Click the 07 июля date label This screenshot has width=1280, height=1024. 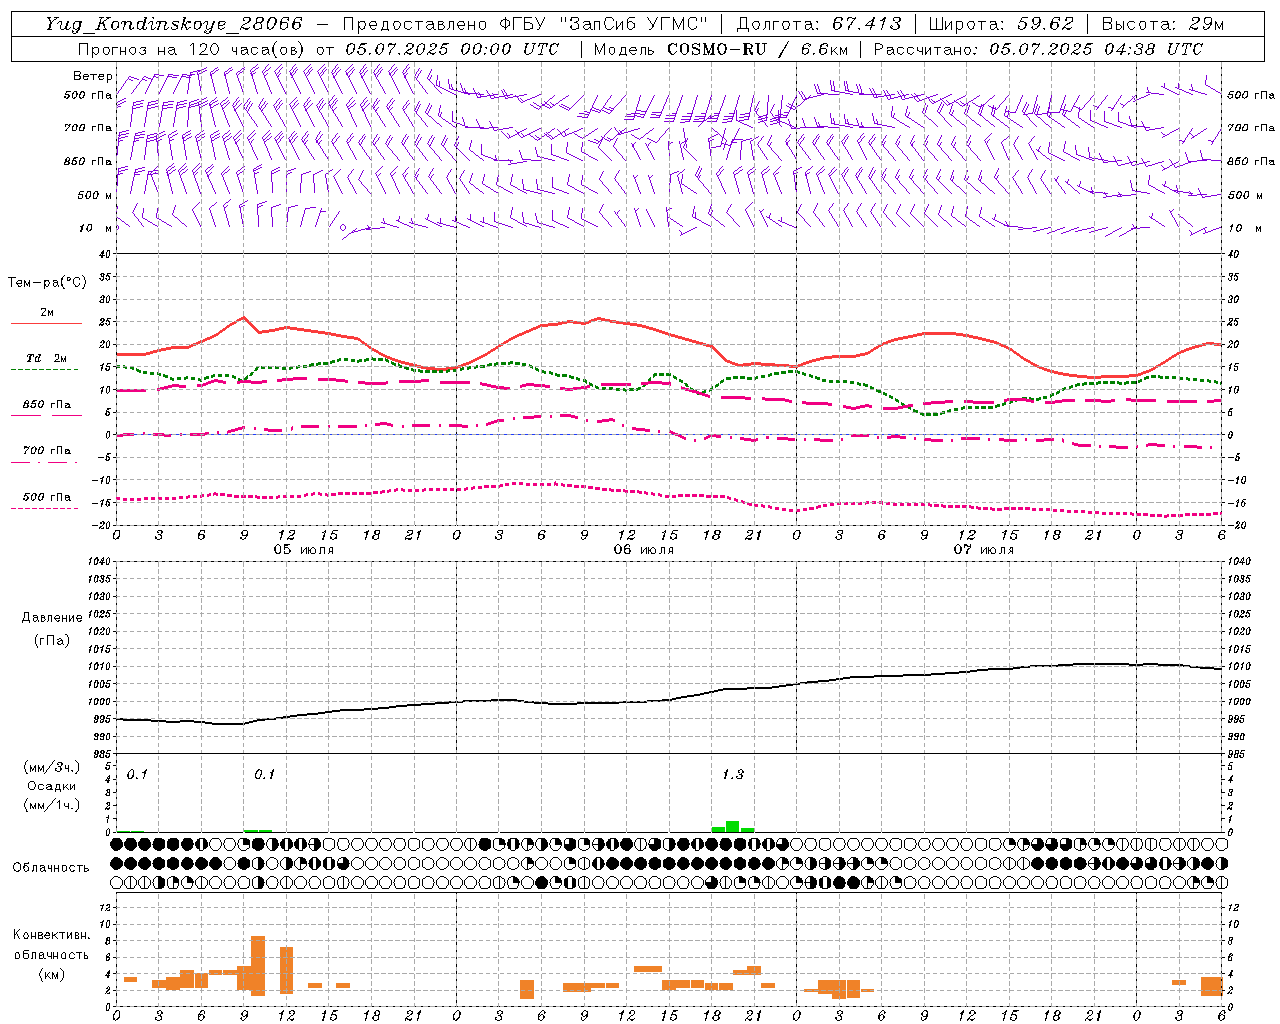point(984,550)
